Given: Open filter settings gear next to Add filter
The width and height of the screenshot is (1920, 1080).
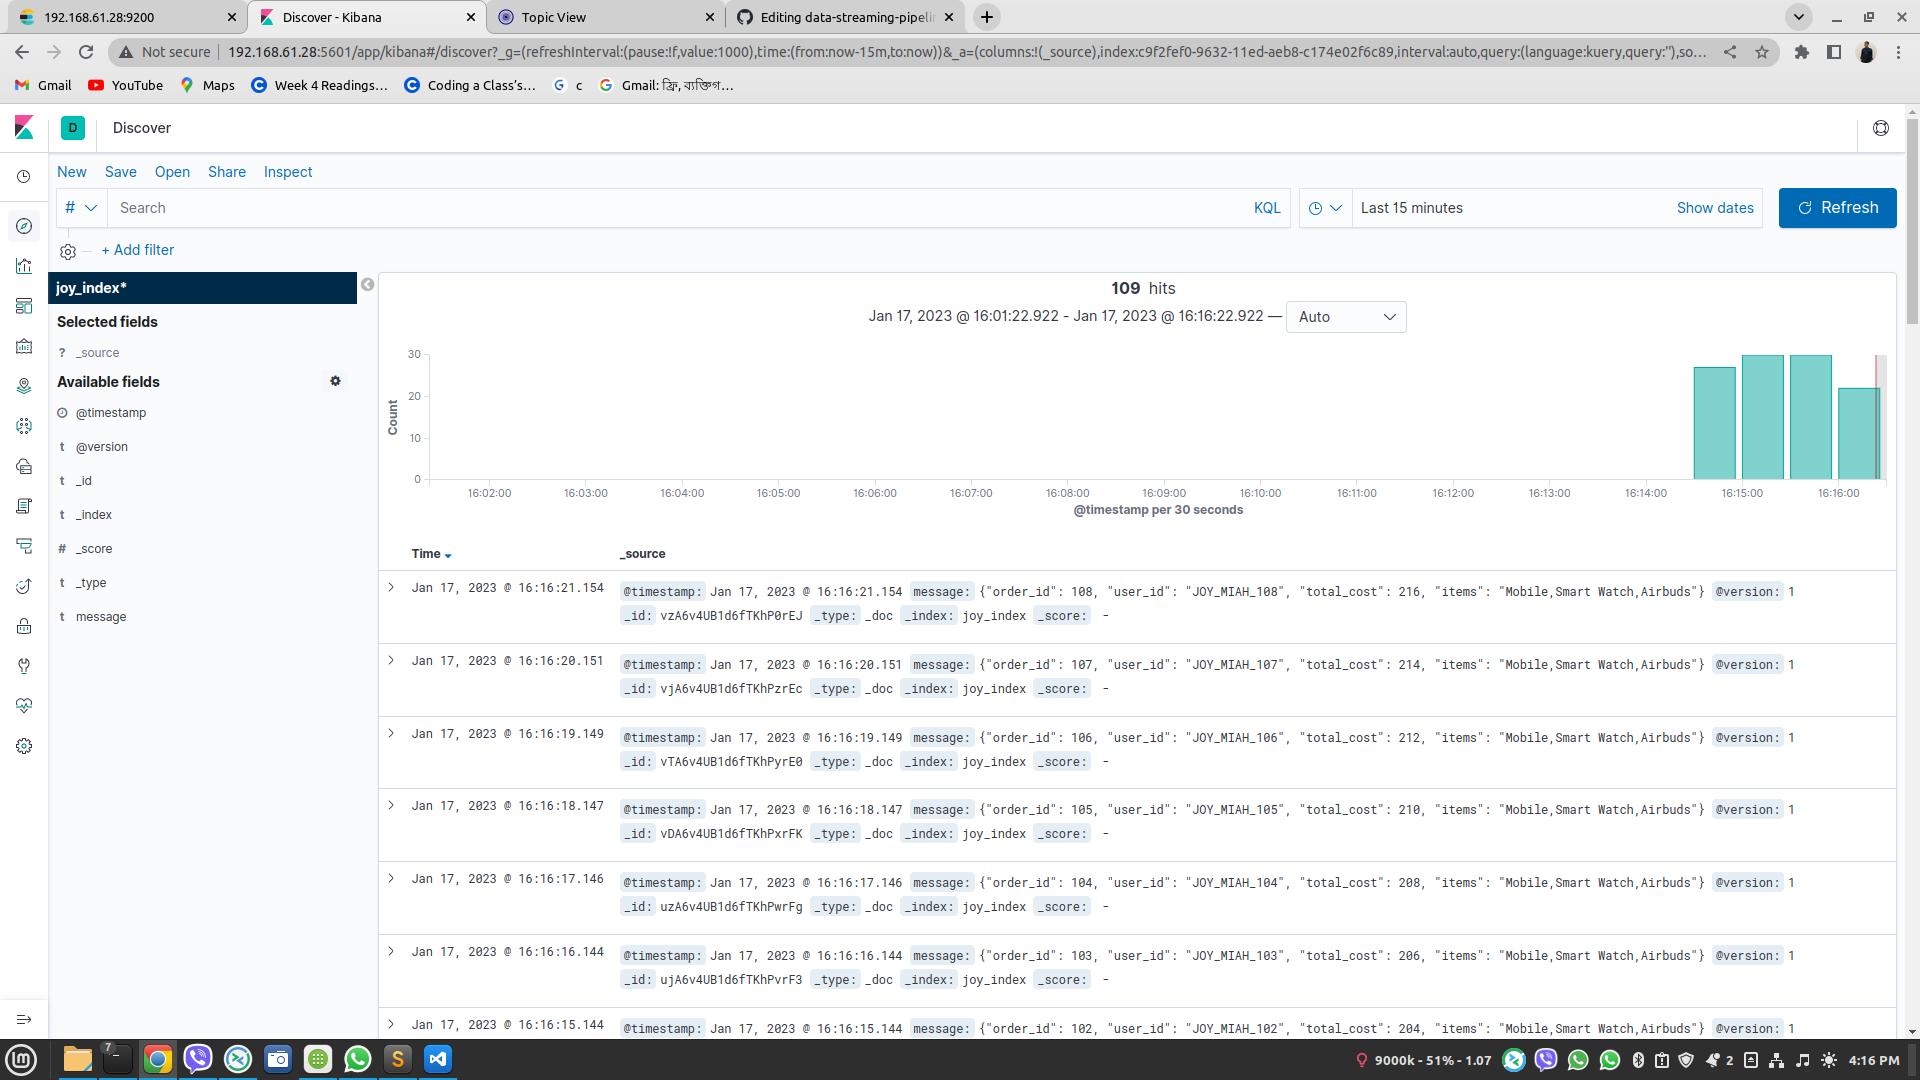Looking at the screenshot, I should 68,251.
